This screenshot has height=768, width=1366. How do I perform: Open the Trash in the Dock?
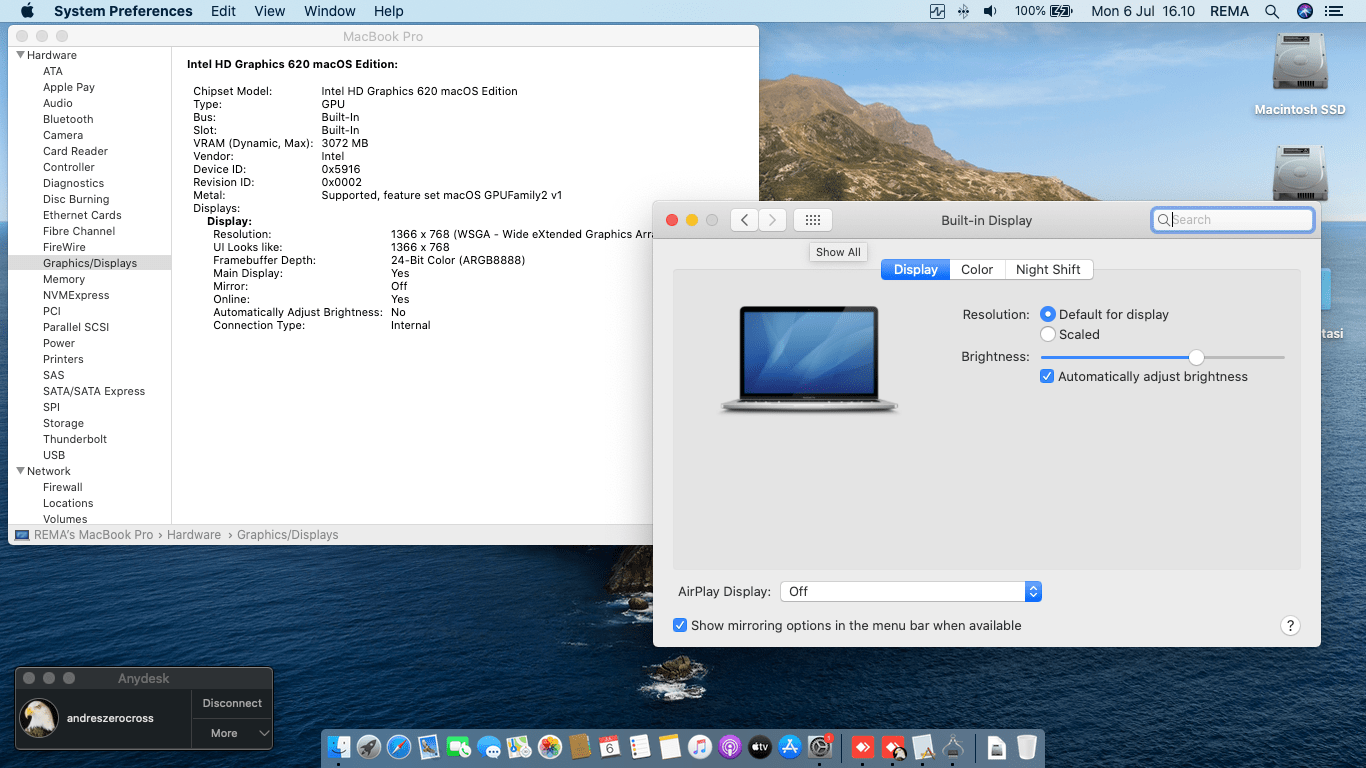[1027, 747]
